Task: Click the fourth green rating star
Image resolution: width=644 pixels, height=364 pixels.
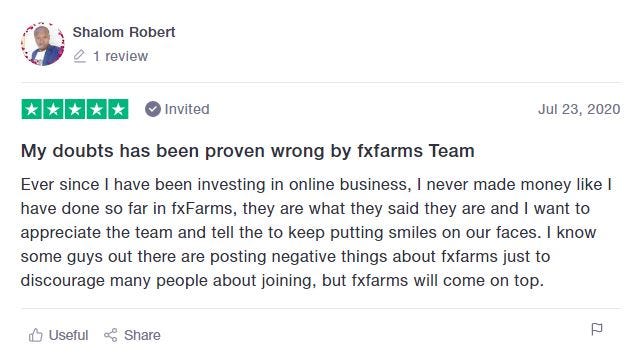Action: coord(97,109)
